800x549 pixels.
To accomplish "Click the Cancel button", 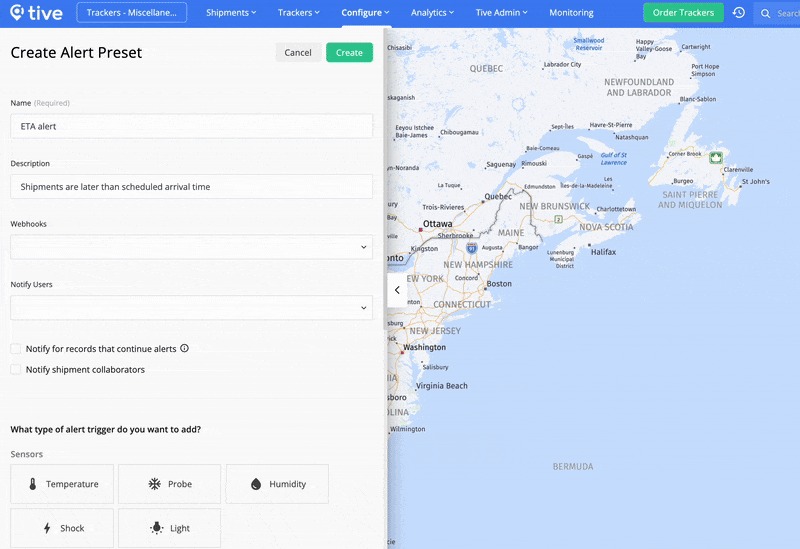I will 298,53.
